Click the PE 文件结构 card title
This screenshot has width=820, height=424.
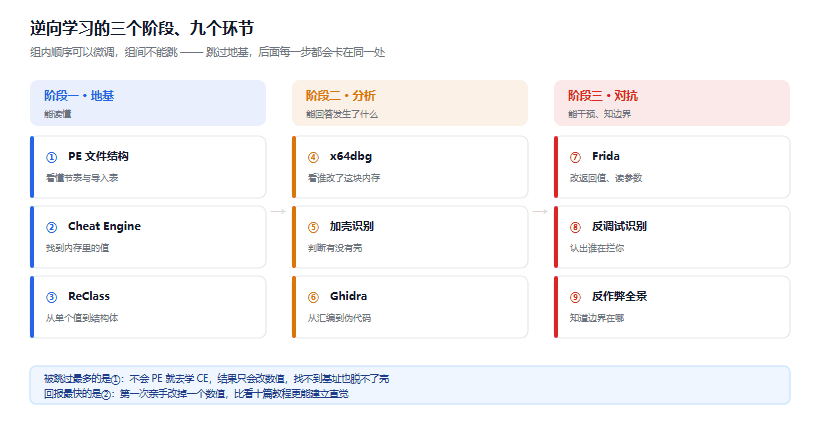click(x=98, y=156)
